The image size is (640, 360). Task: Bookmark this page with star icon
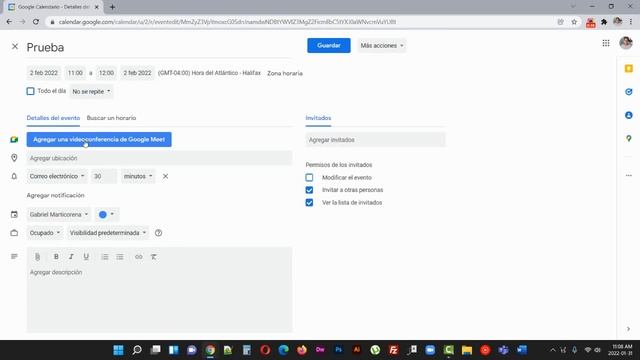574,22
